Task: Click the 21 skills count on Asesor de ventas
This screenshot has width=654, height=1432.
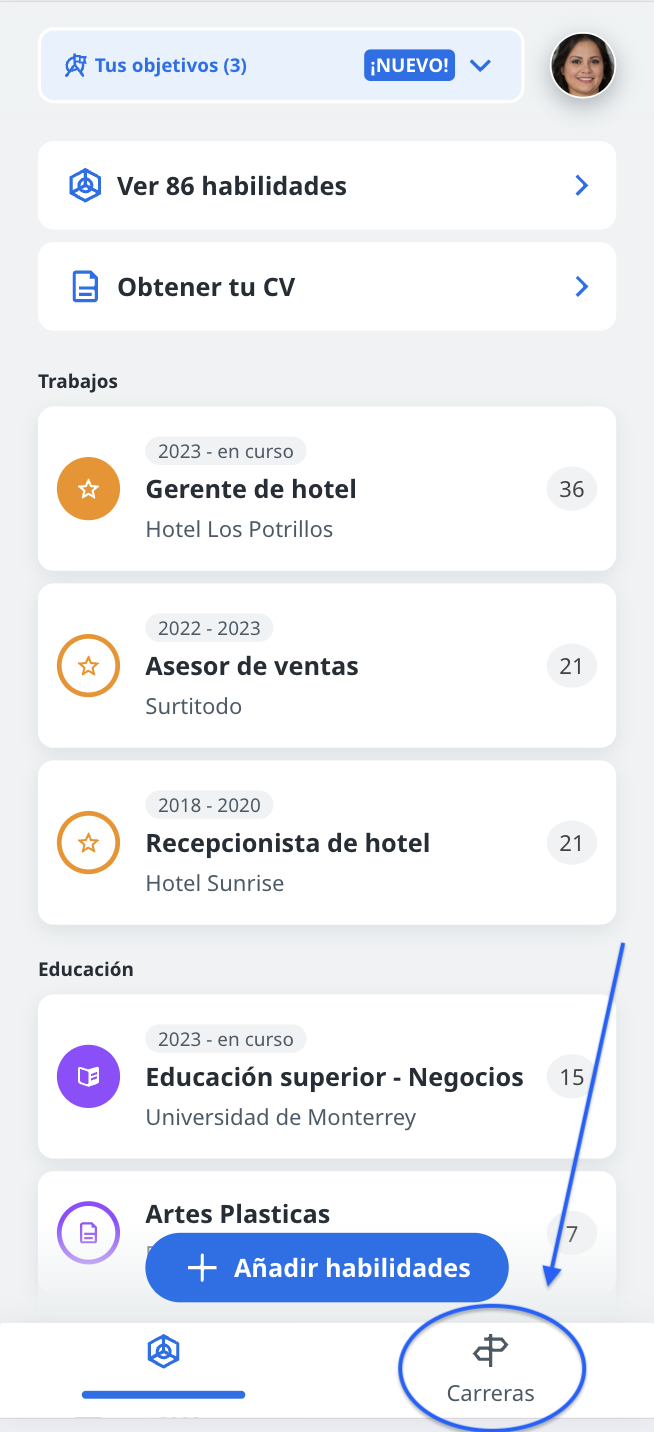Action: pyautogui.click(x=571, y=666)
